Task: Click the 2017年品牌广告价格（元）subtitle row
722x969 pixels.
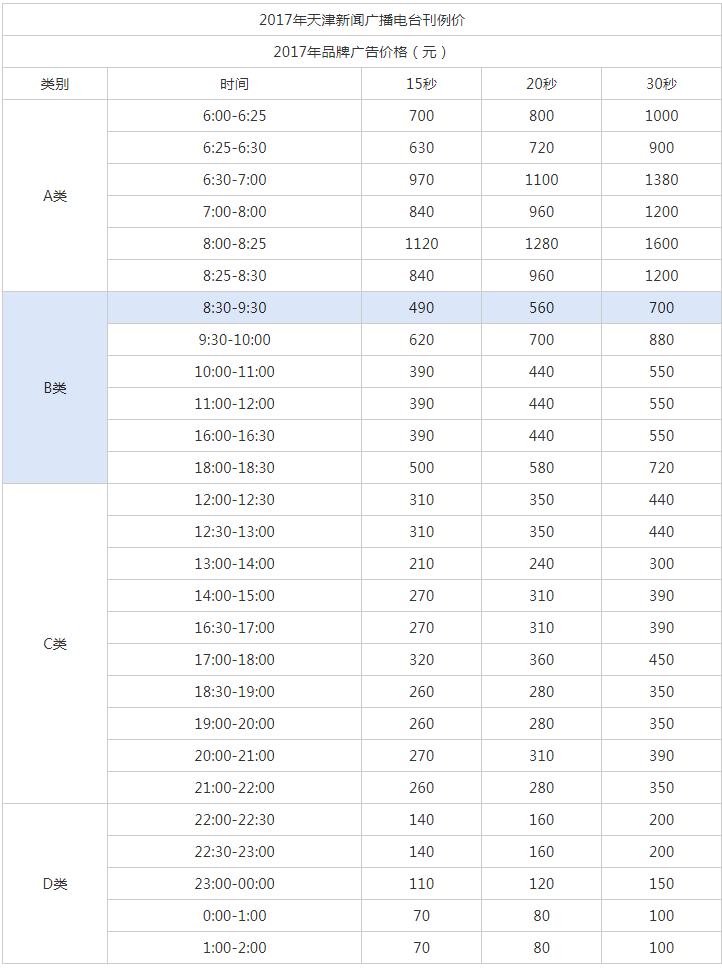Action: pyautogui.click(x=362, y=51)
